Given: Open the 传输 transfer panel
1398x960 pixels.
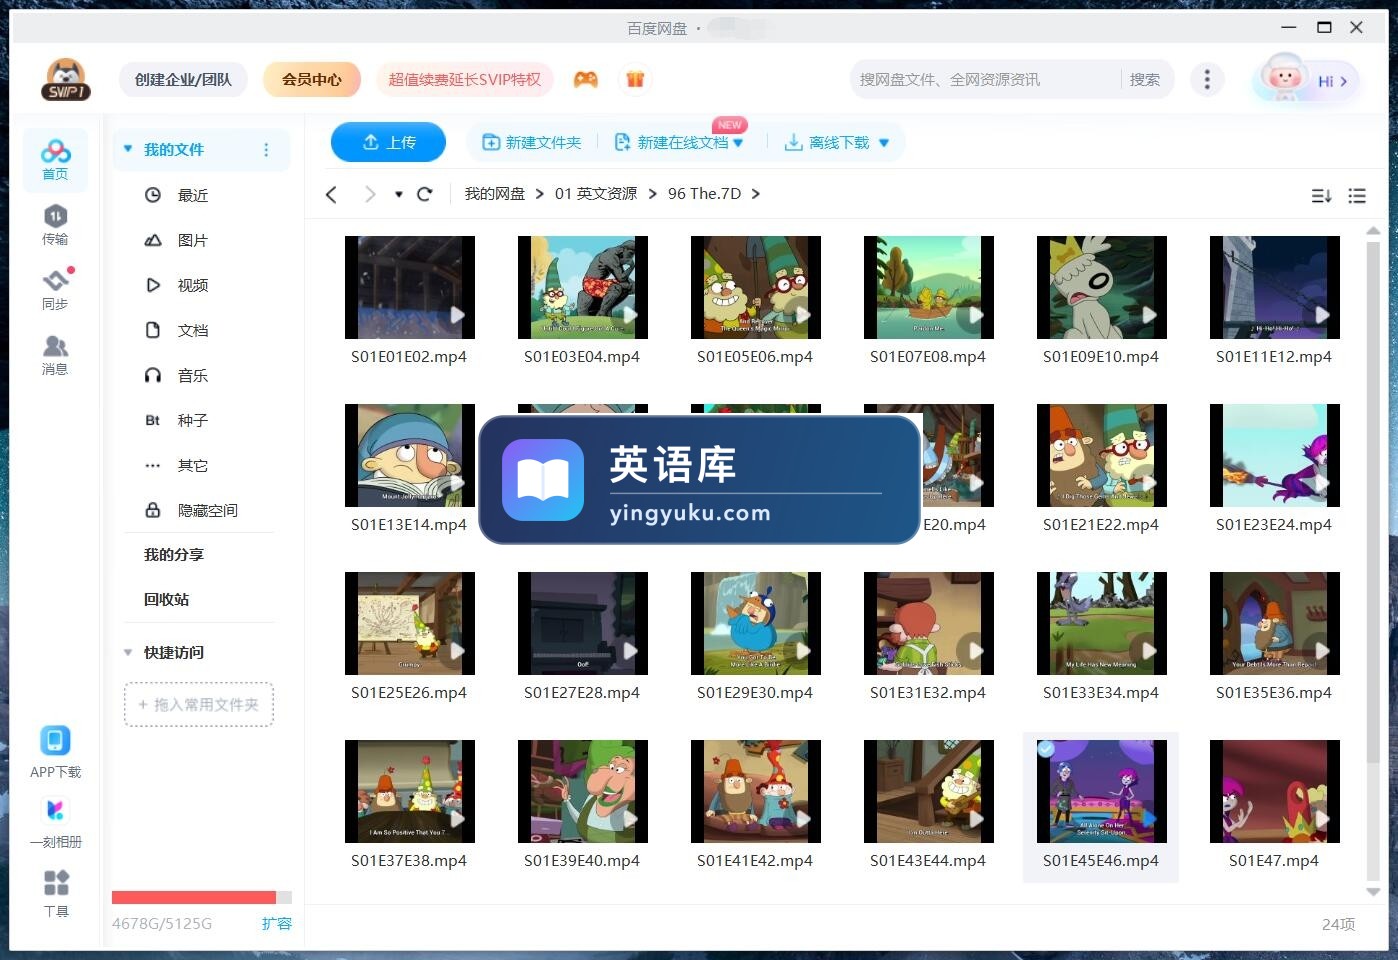Looking at the screenshot, I should [x=55, y=225].
